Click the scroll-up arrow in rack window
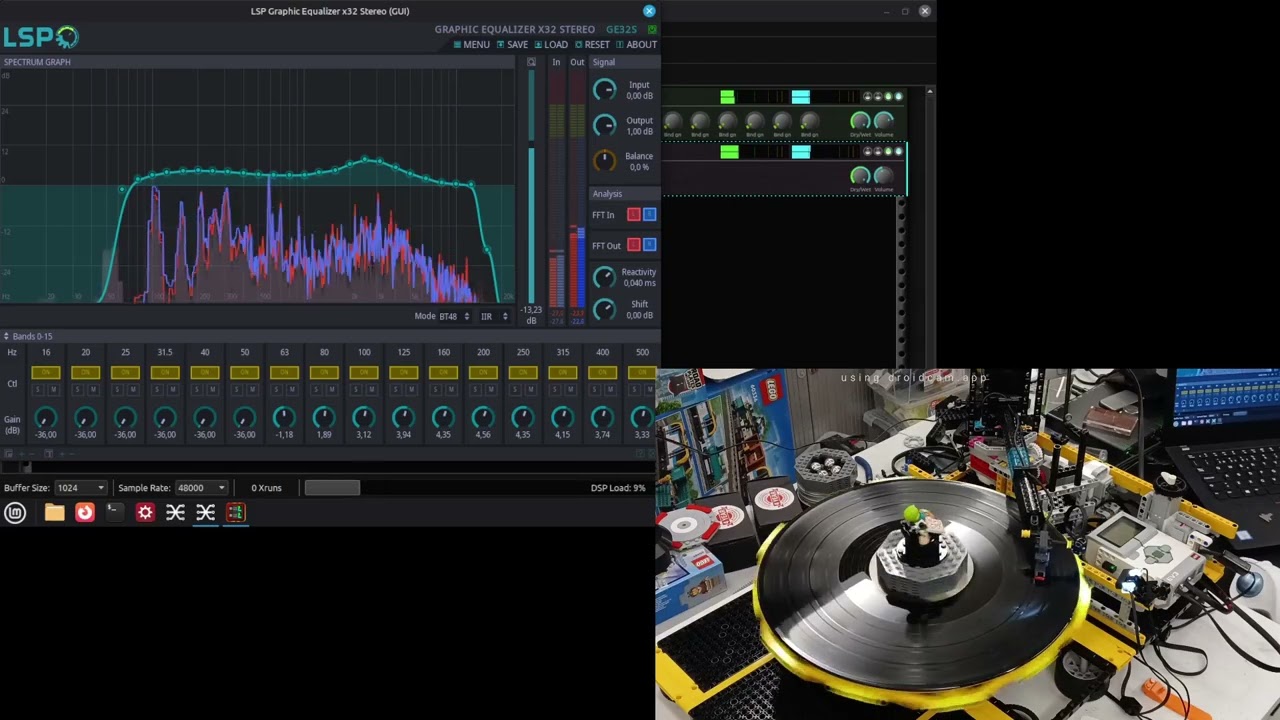Image resolution: width=1280 pixels, height=720 pixels. pos(930,92)
